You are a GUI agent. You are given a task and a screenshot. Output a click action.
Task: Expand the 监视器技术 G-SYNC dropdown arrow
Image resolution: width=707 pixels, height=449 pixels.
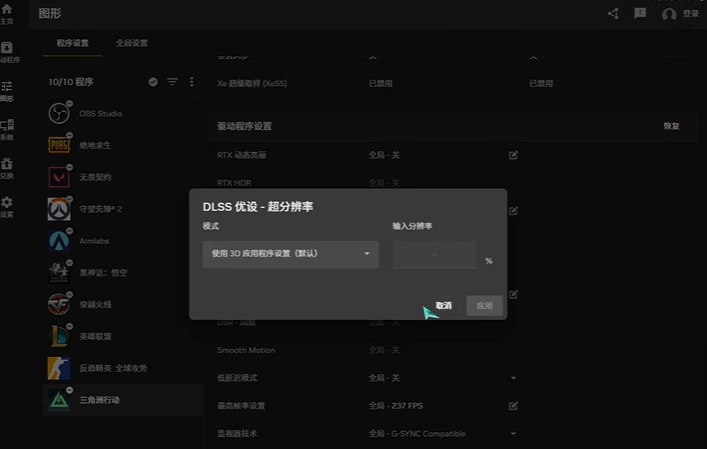click(513, 433)
